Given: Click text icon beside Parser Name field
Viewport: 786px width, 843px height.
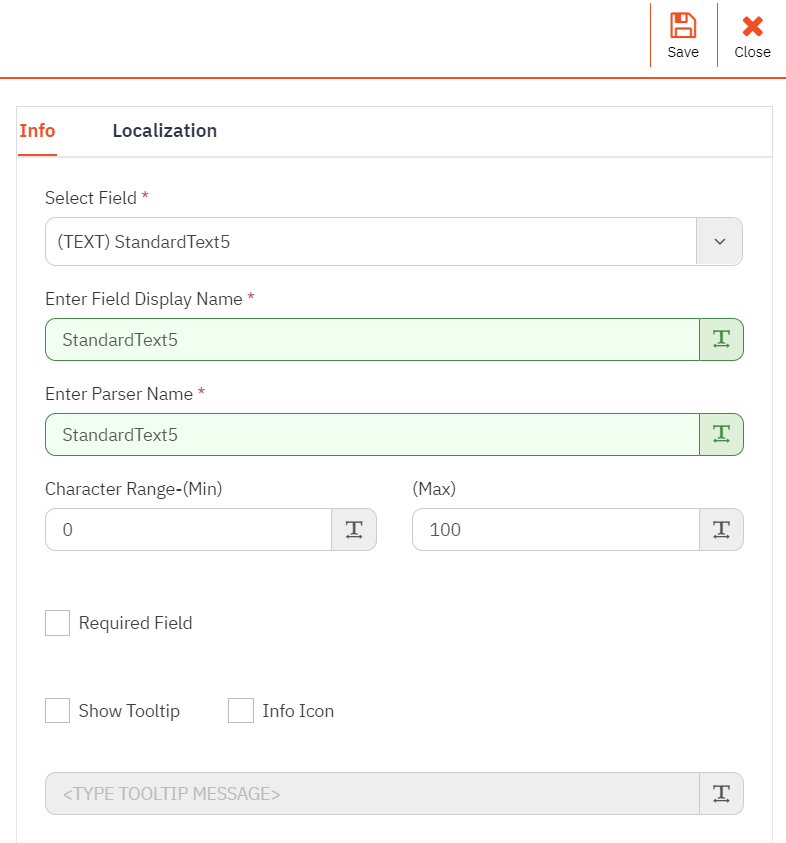Looking at the screenshot, I should [721, 434].
